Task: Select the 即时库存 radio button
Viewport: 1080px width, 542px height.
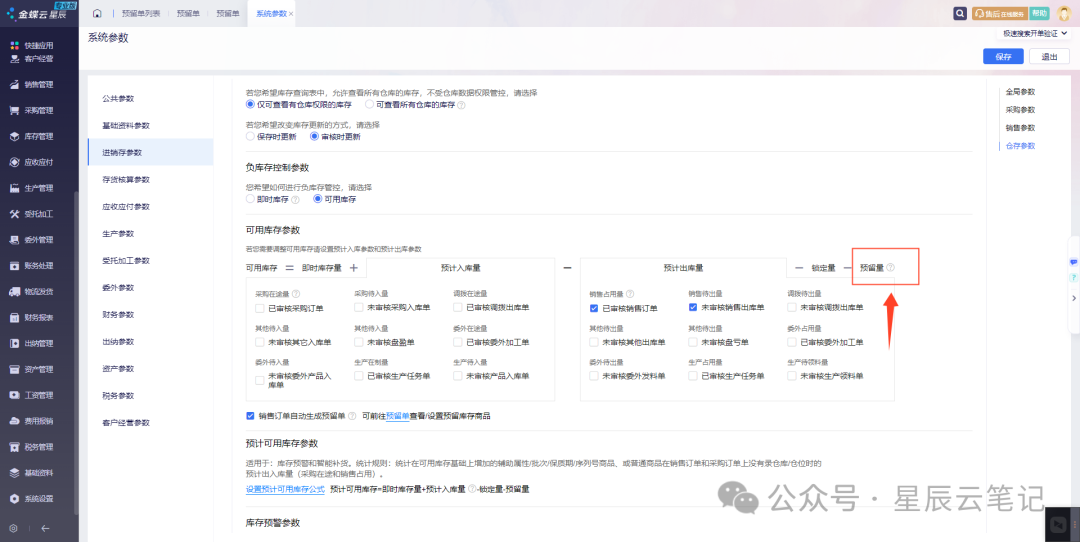Action: pos(250,199)
